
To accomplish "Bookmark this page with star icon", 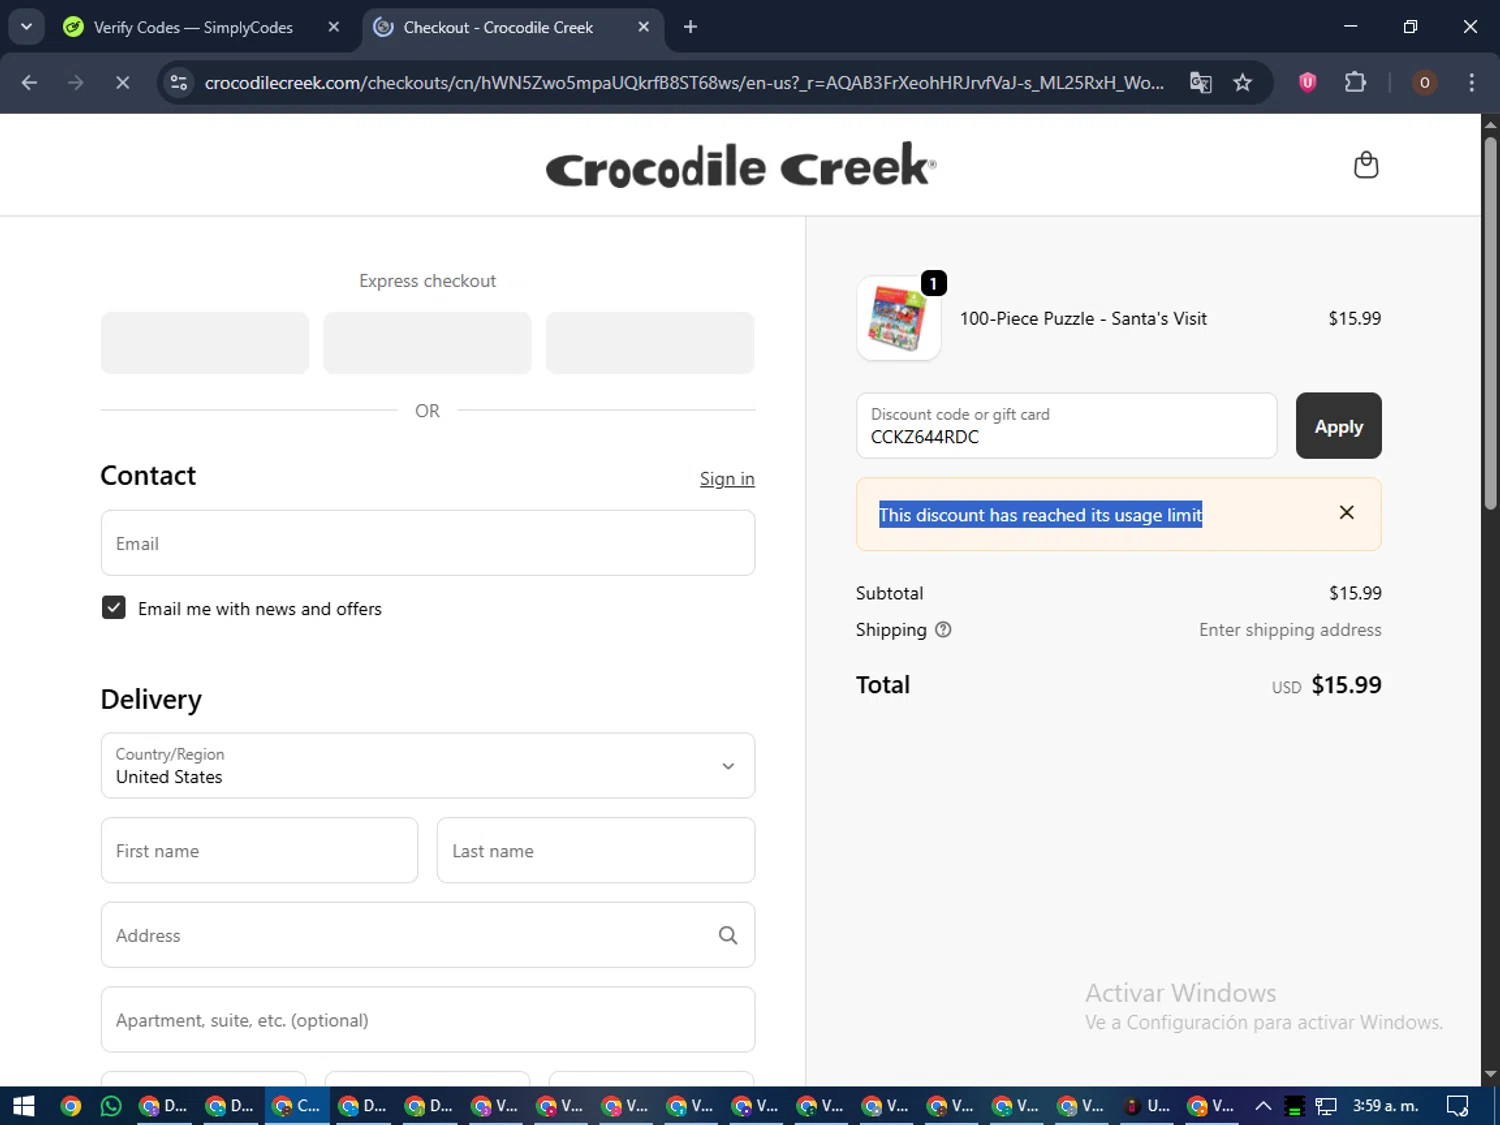I will pos(1242,83).
